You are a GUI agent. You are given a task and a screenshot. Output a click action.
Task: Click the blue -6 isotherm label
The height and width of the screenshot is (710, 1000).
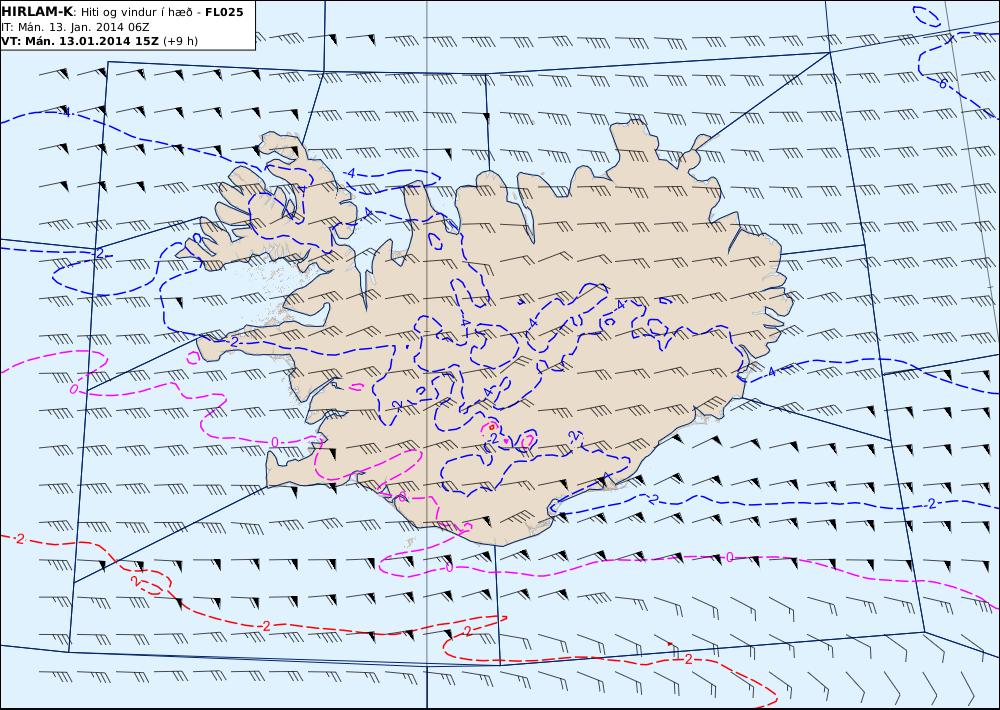(942, 84)
